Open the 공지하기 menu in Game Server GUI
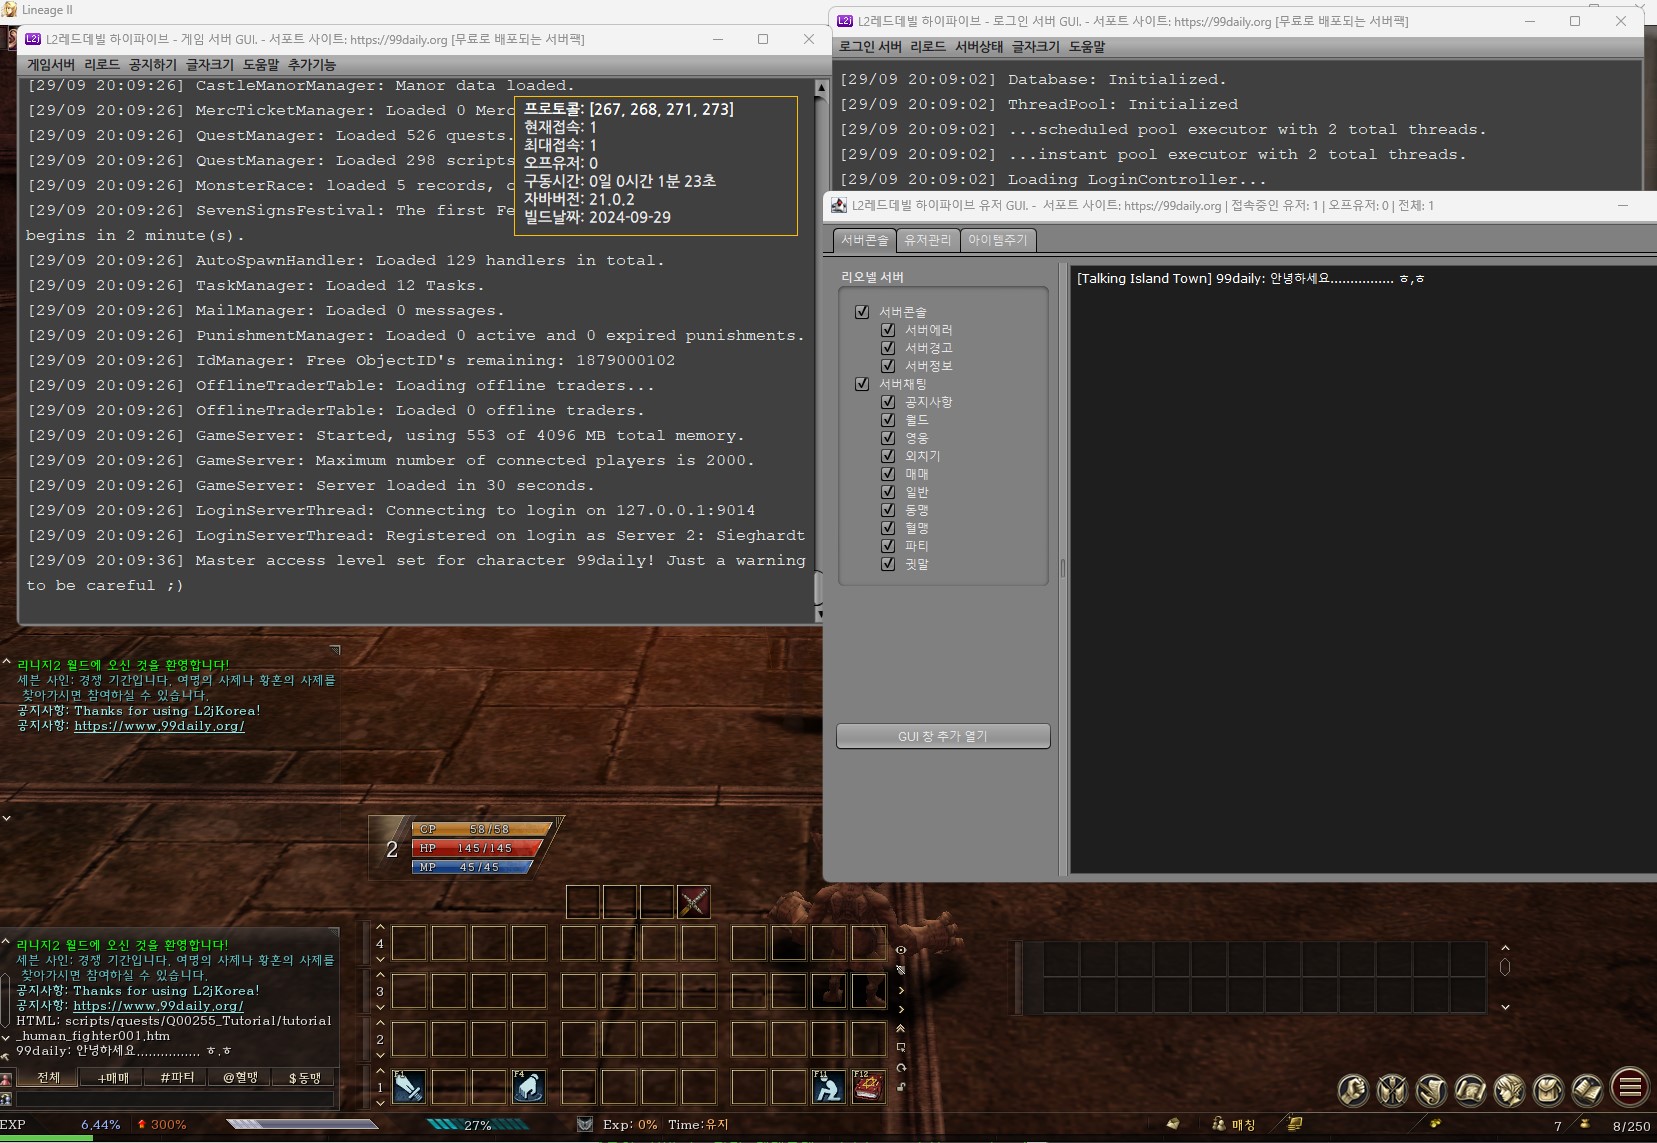1657x1143 pixels. click(153, 65)
